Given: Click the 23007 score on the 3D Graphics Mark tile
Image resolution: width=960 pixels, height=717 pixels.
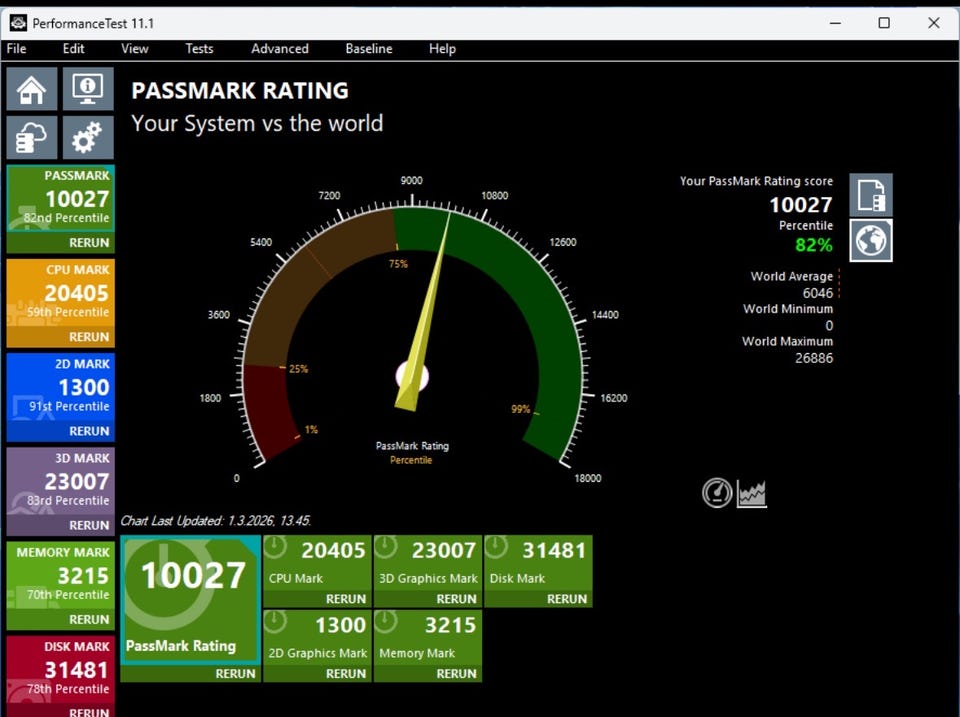Looking at the screenshot, I should (x=443, y=550).
